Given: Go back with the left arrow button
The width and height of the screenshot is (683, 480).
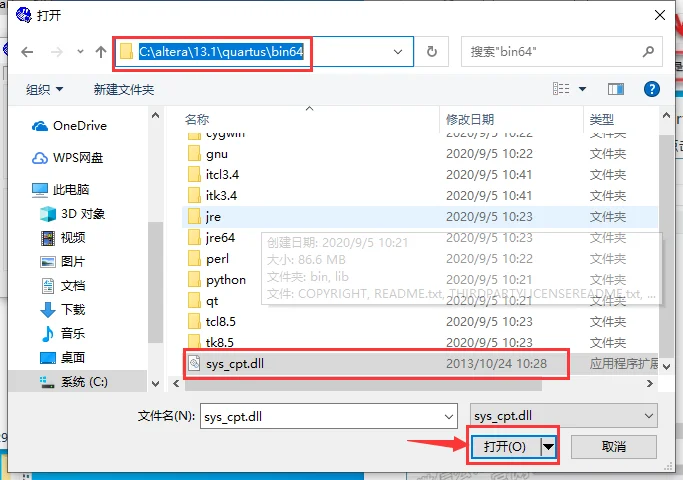Looking at the screenshot, I should (27, 52).
